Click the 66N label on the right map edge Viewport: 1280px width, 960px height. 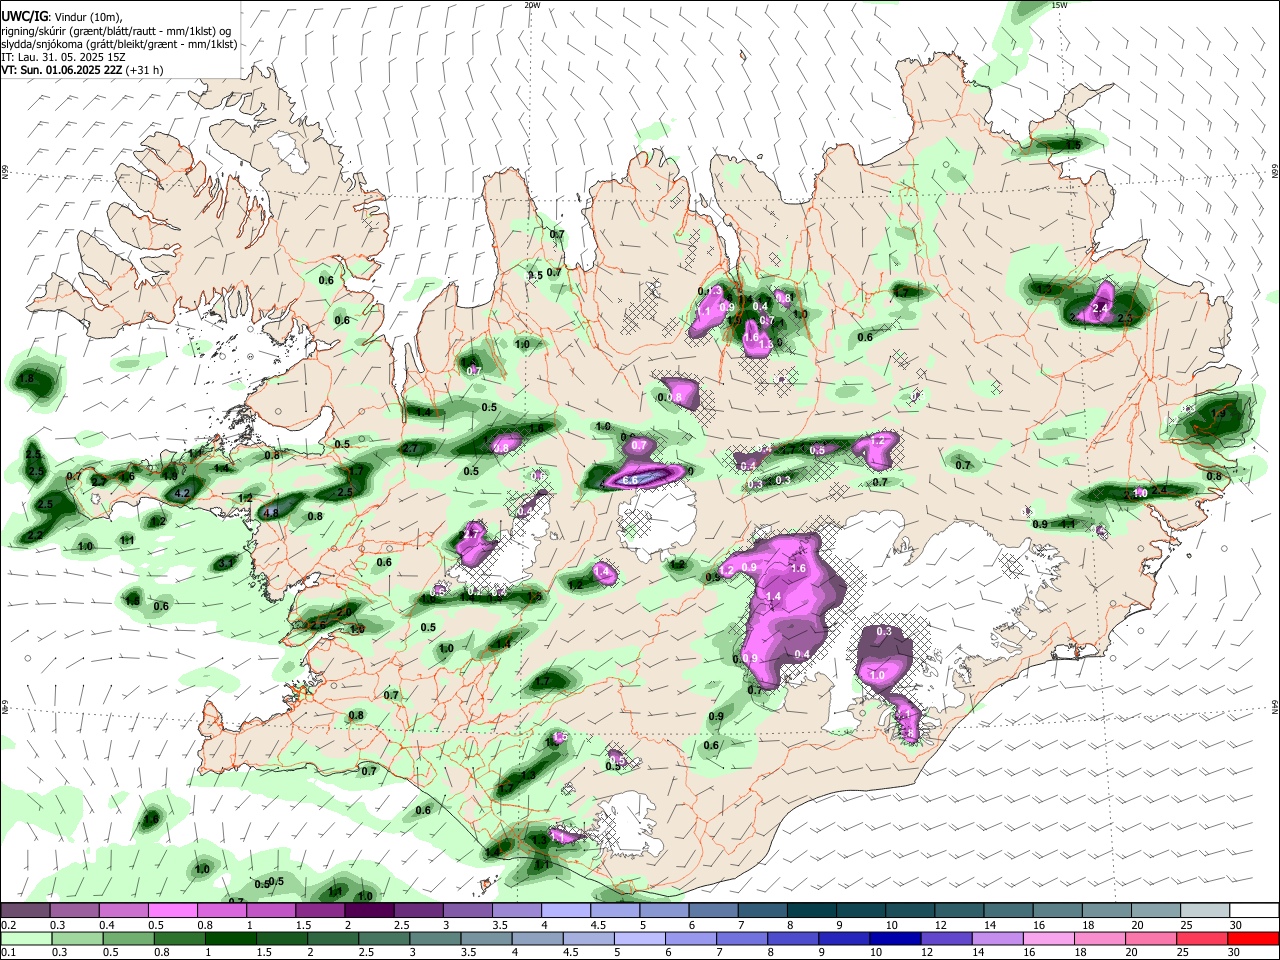coord(1275,172)
